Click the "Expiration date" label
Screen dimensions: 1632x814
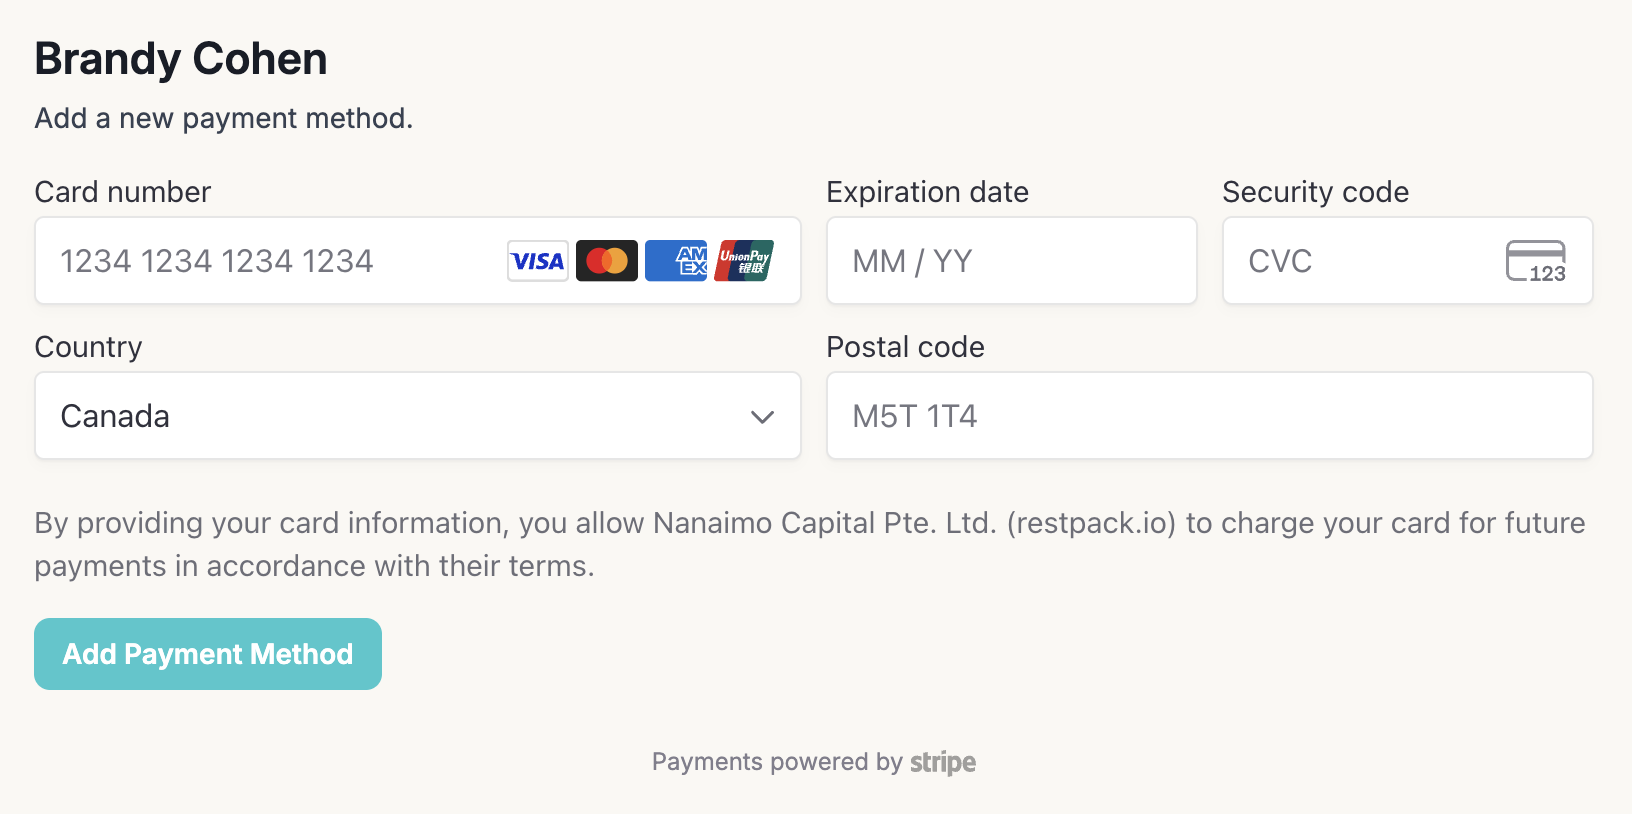coord(927,192)
